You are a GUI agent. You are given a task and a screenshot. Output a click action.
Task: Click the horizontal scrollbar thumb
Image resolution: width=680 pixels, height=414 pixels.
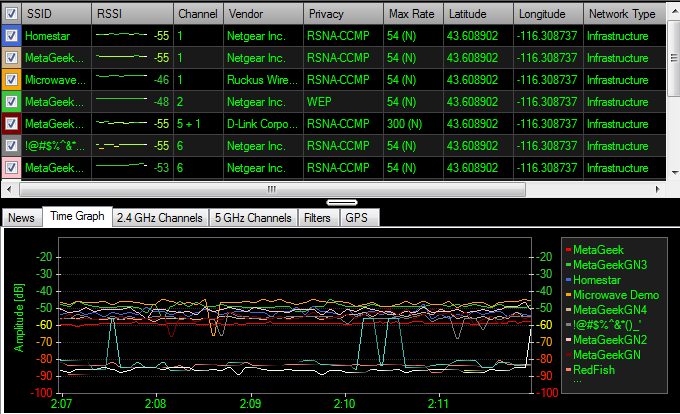[x=272, y=189]
